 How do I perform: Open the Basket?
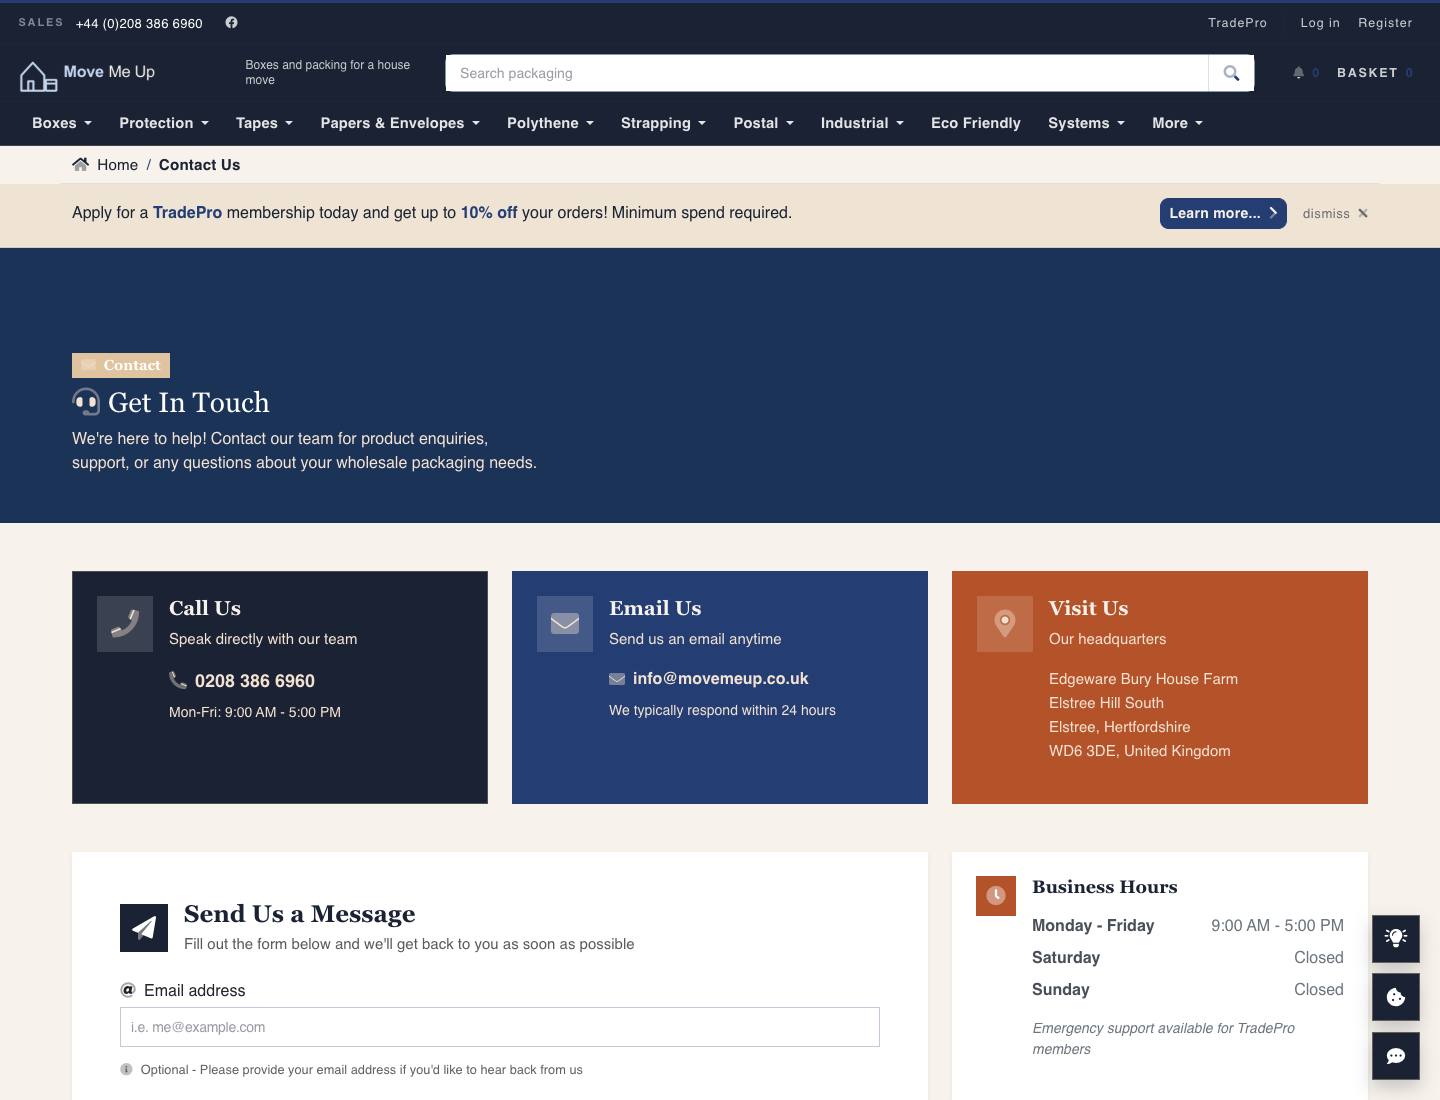click(x=1375, y=73)
